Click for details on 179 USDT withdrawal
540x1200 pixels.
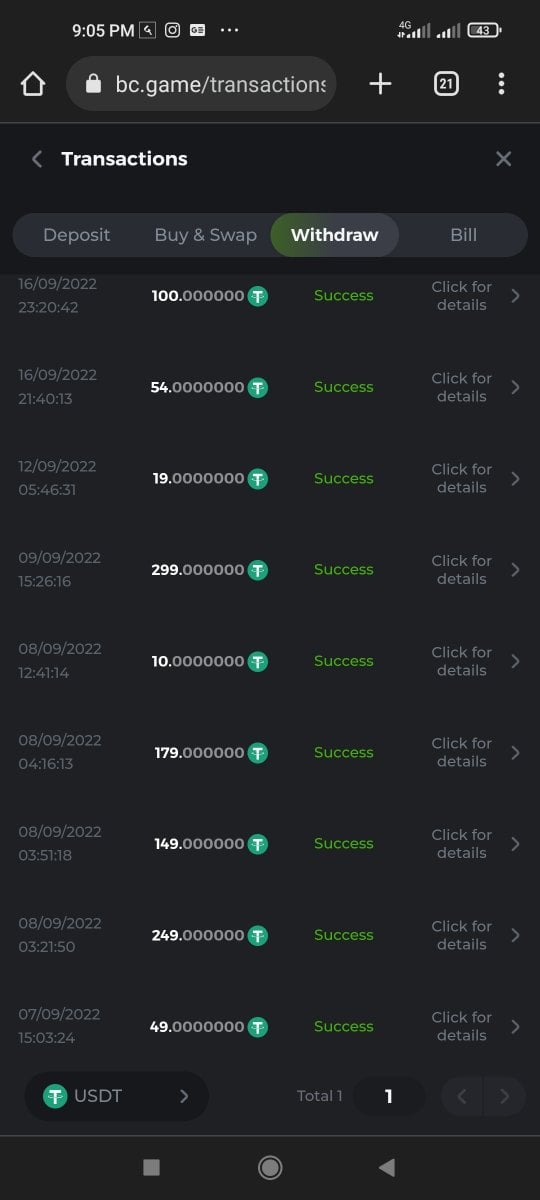click(x=462, y=752)
